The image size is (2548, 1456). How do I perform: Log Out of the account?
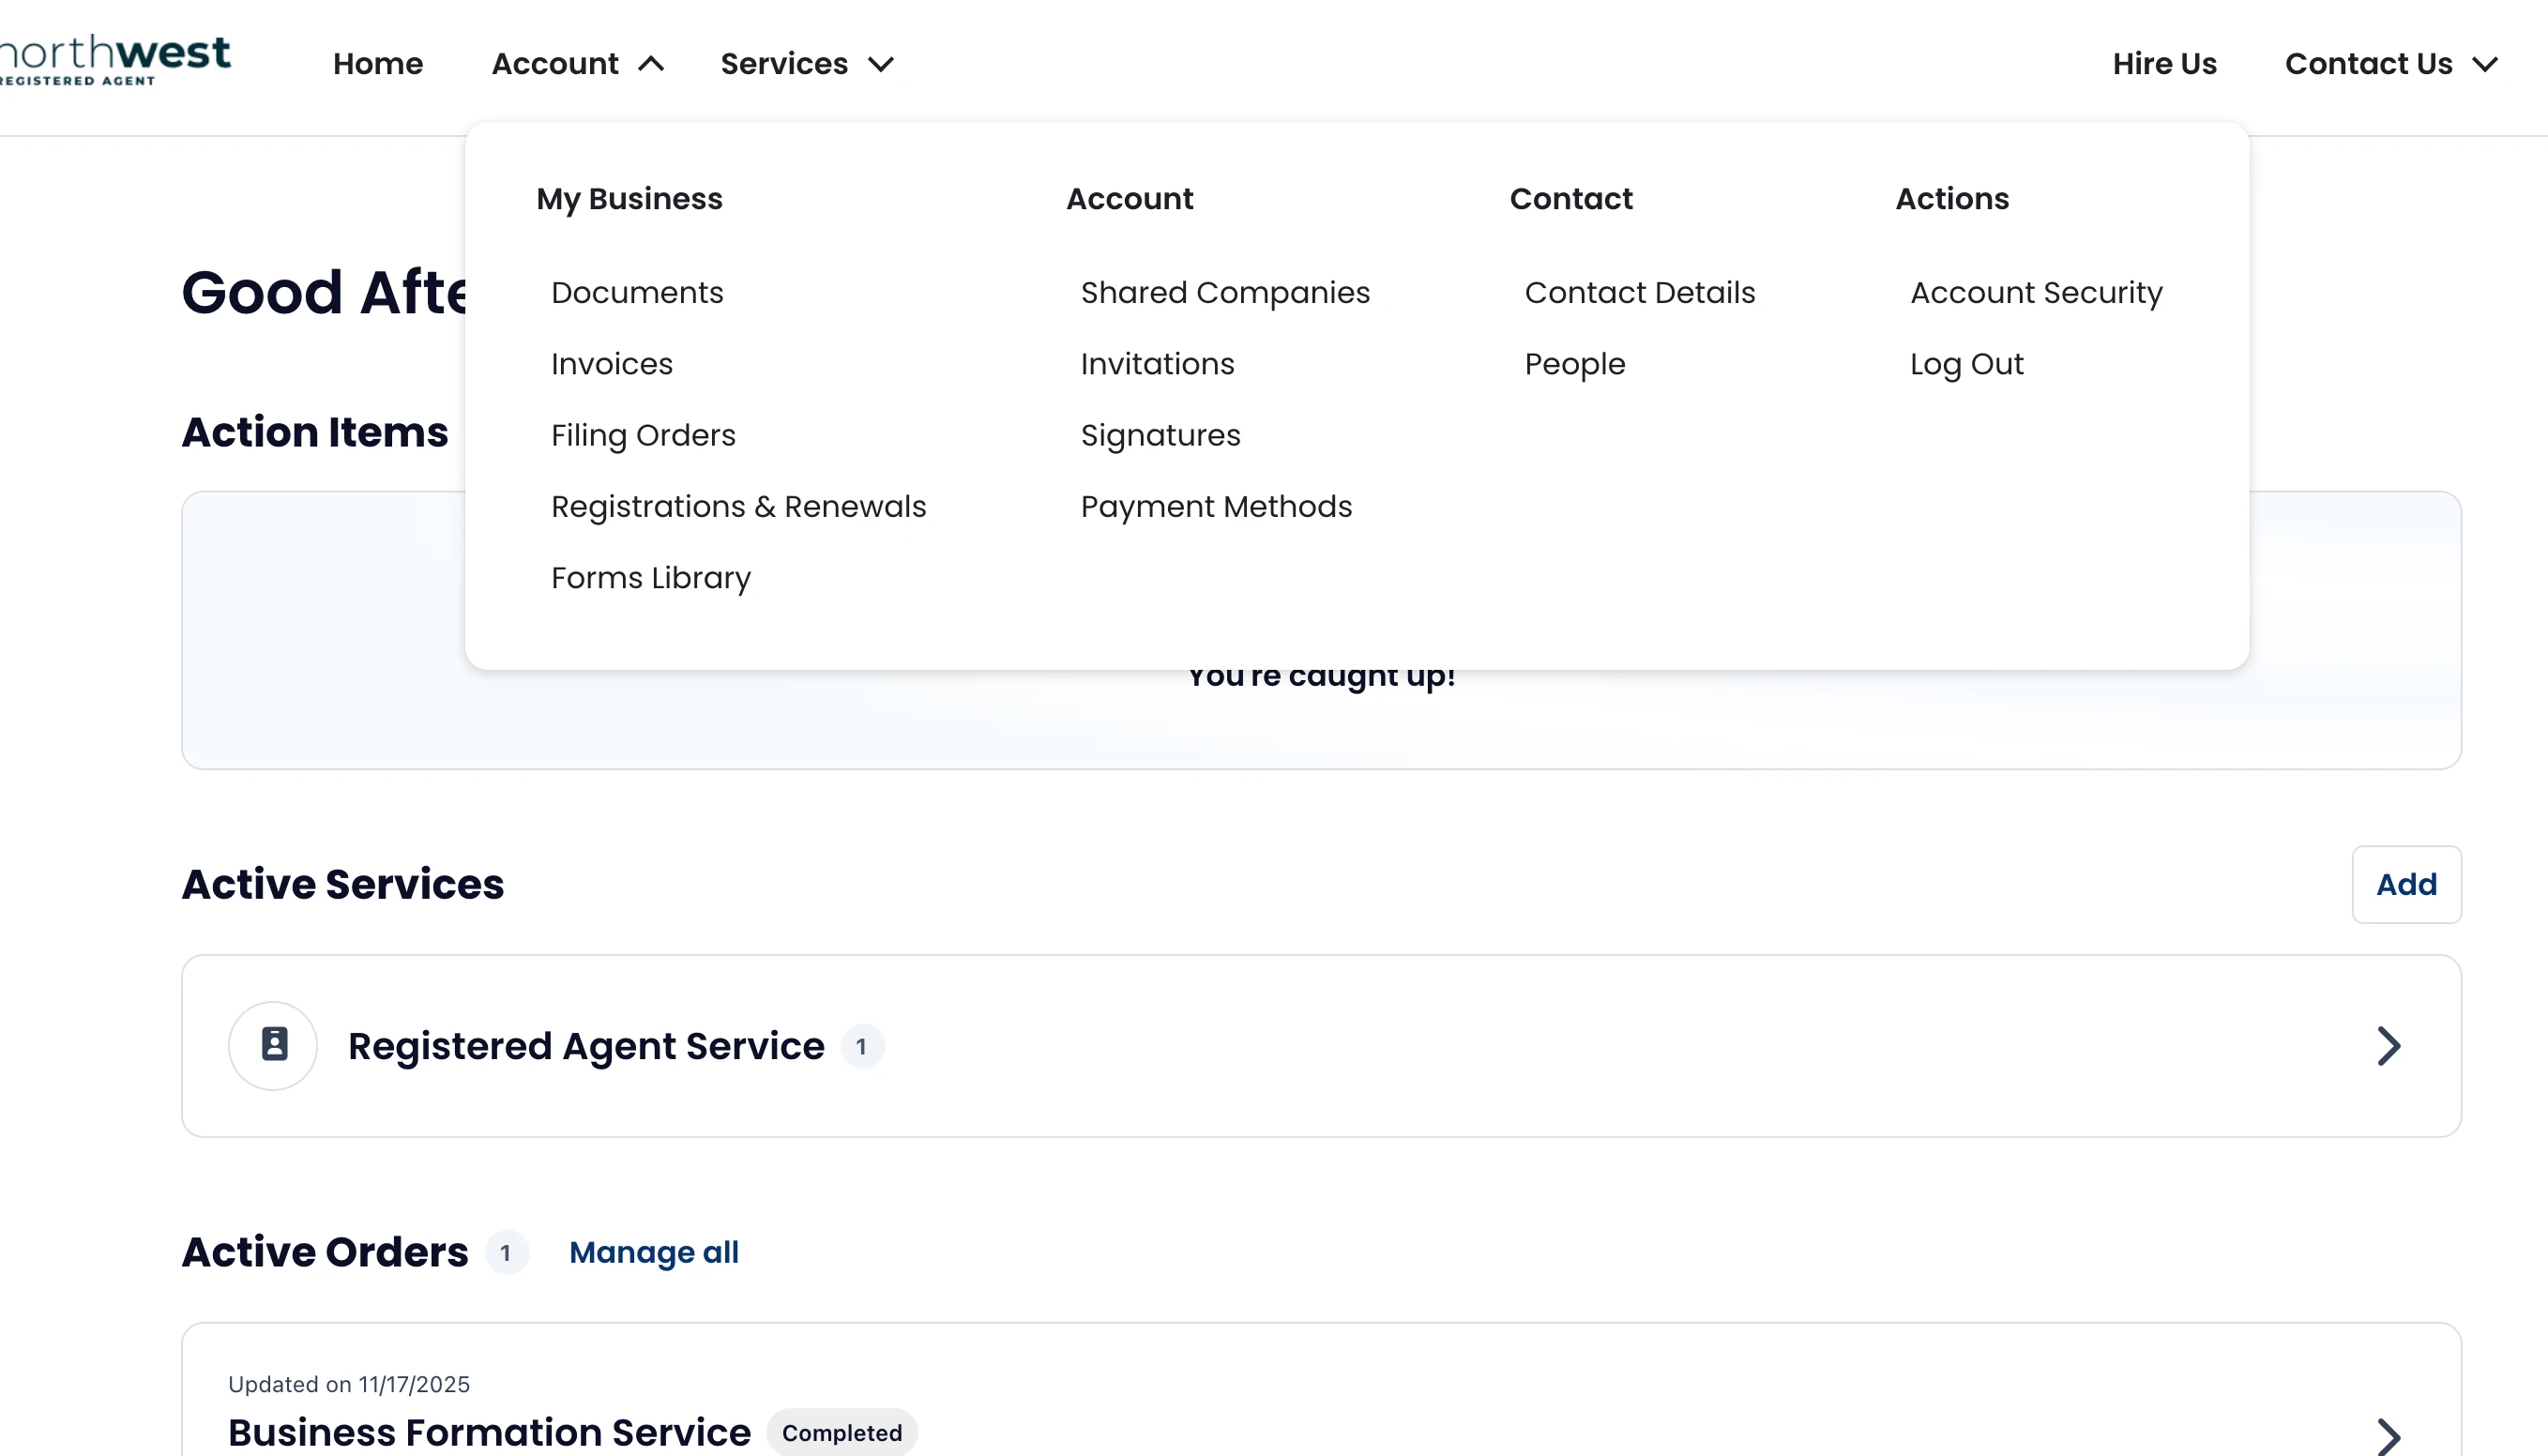[x=1966, y=364]
